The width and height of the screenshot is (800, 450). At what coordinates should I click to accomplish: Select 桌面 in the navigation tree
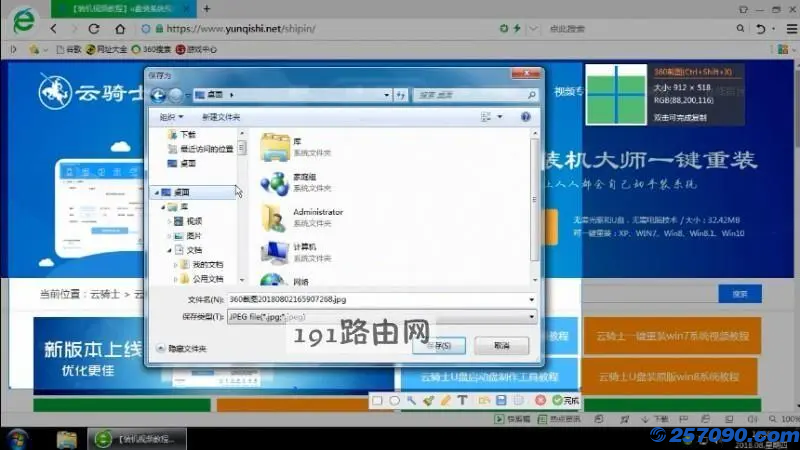coord(181,192)
